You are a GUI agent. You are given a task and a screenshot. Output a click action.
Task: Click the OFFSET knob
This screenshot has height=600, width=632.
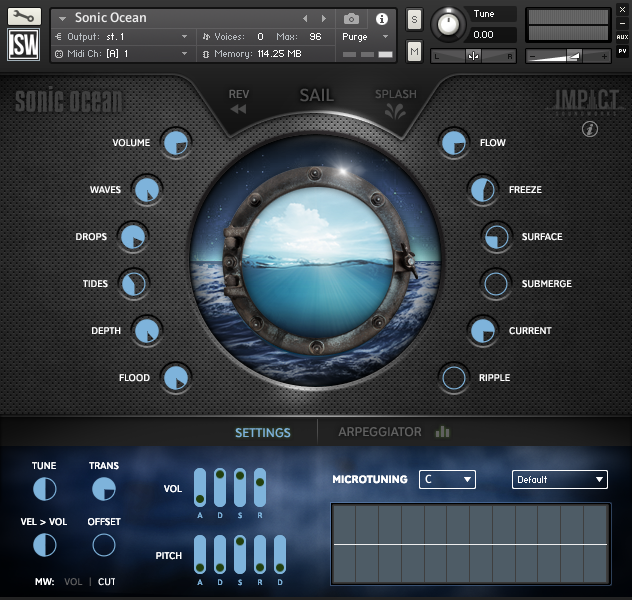click(x=104, y=545)
